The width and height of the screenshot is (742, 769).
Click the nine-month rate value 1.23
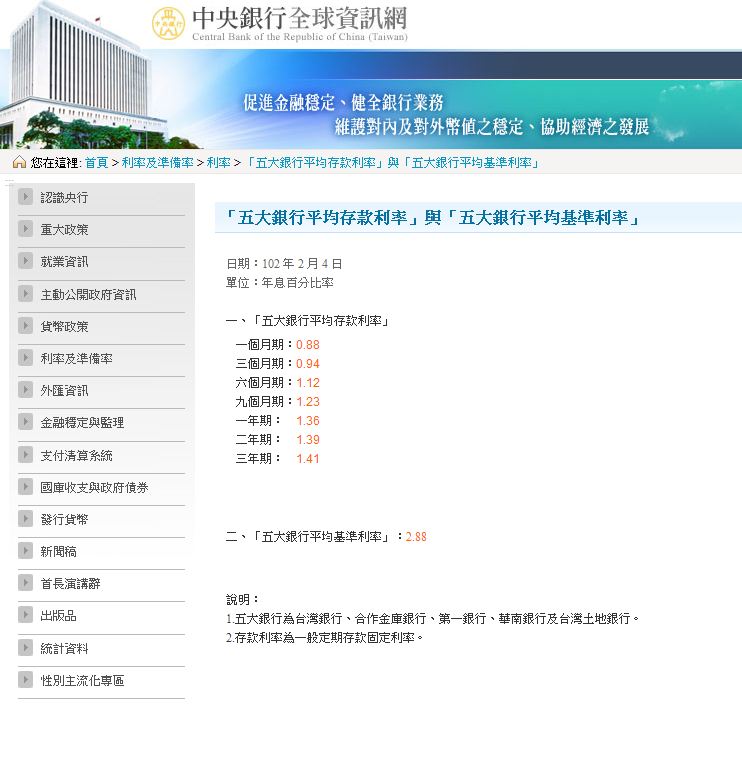tap(307, 402)
